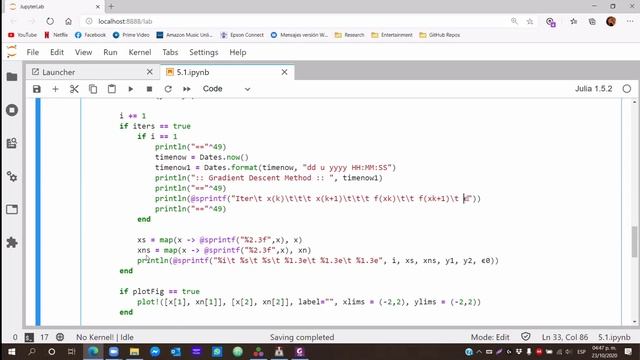640x360 pixels.
Task: Click the Mode: Edit status text
Action: (490, 337)
